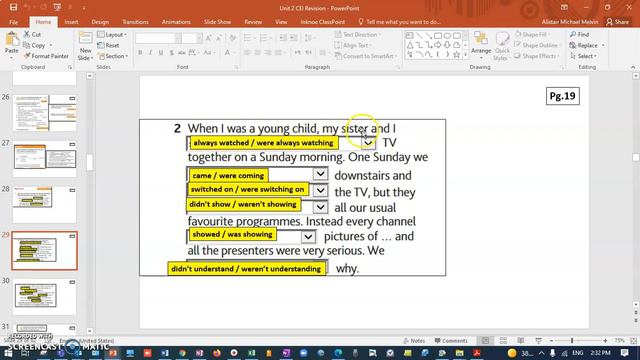The image size is (640, 360).
Task: Start Slide Show from status bar icon
Action: (x=538, y=340)
